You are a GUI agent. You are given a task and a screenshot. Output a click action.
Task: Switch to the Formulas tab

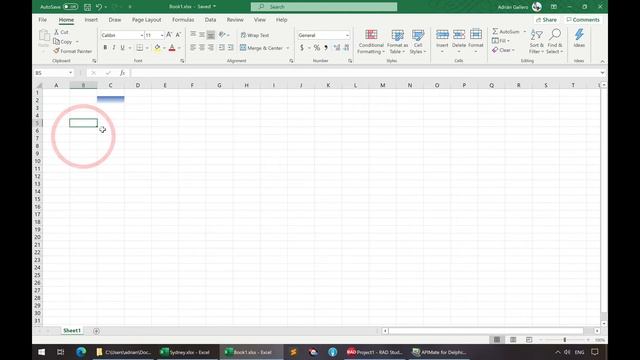pos(183,20)
